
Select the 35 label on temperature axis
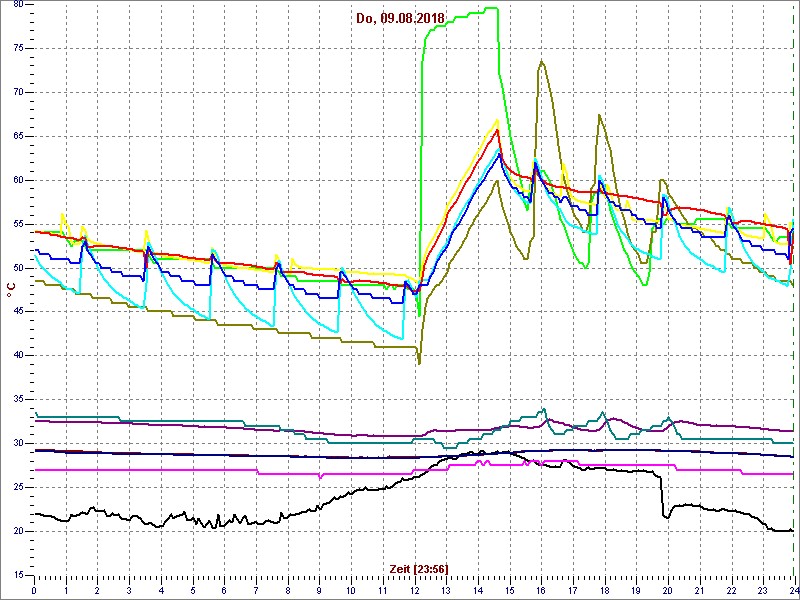18,399
